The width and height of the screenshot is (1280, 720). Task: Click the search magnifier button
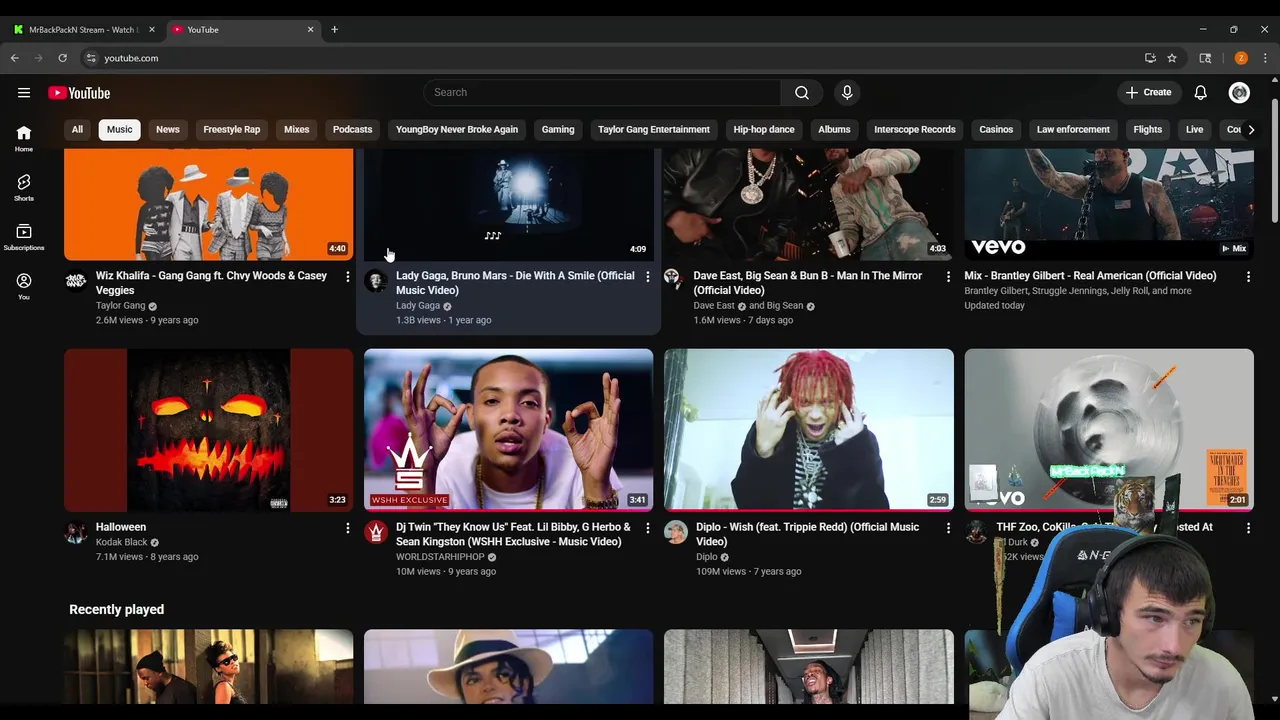pos(802,93)
